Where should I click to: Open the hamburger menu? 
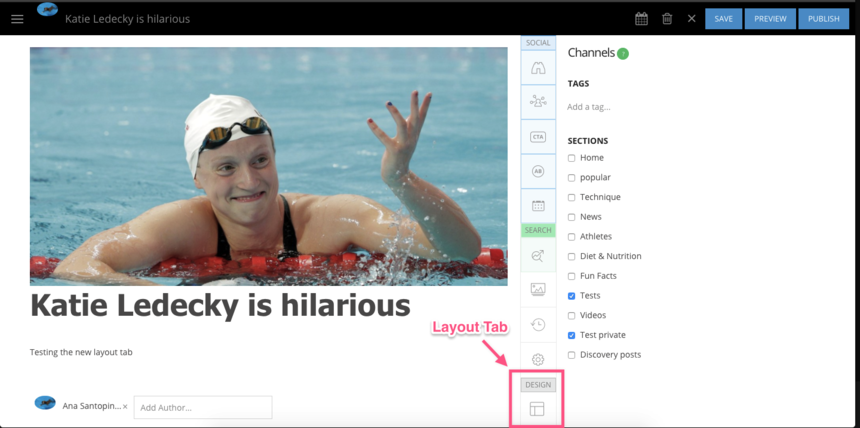tap(17, 19)
